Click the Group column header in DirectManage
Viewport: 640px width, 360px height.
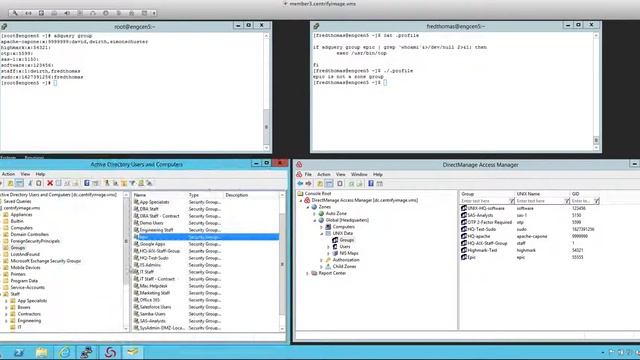coord(487,194)
